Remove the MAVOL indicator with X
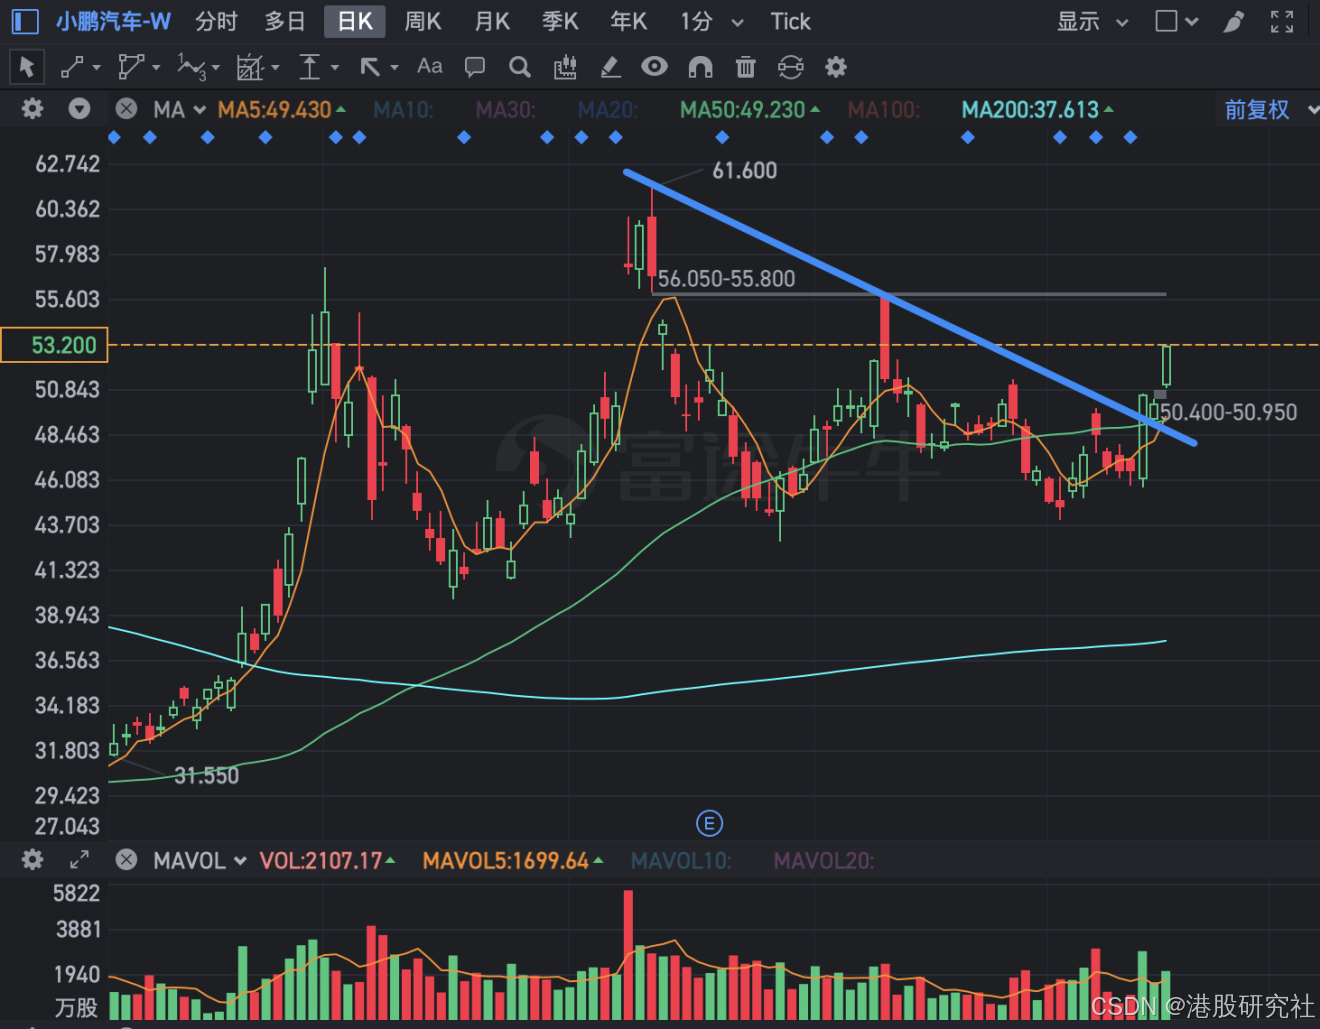The image size is (1320, 1029). [126, 859]
